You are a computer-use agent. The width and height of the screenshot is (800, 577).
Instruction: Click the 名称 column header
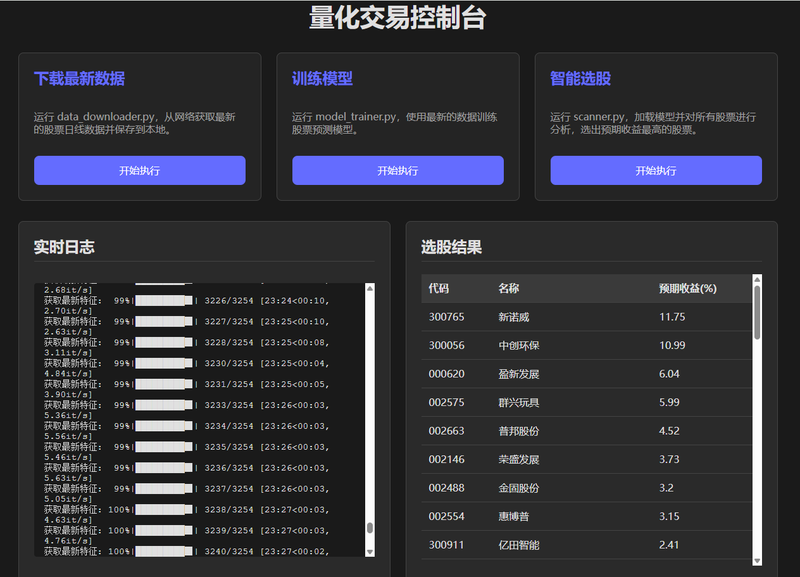[x=509, y=289]
